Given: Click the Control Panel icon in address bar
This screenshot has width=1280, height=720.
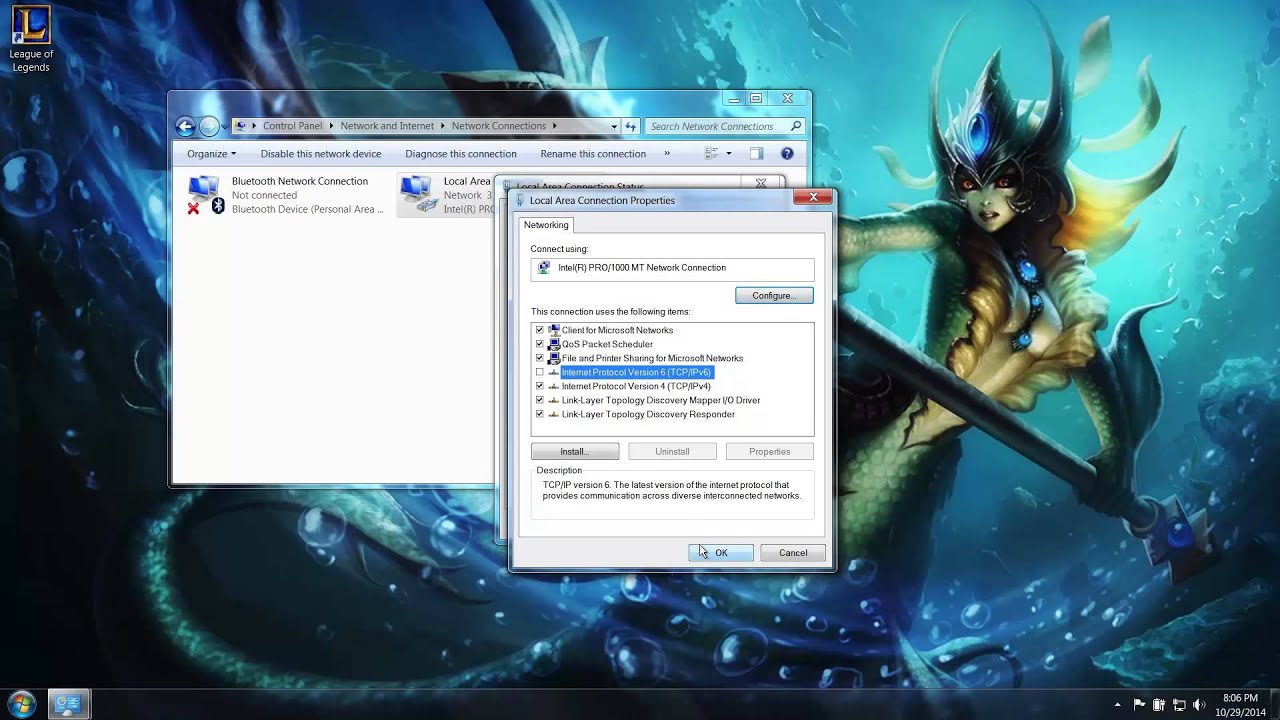Looking at the screenshot, I should pos(240,126).
